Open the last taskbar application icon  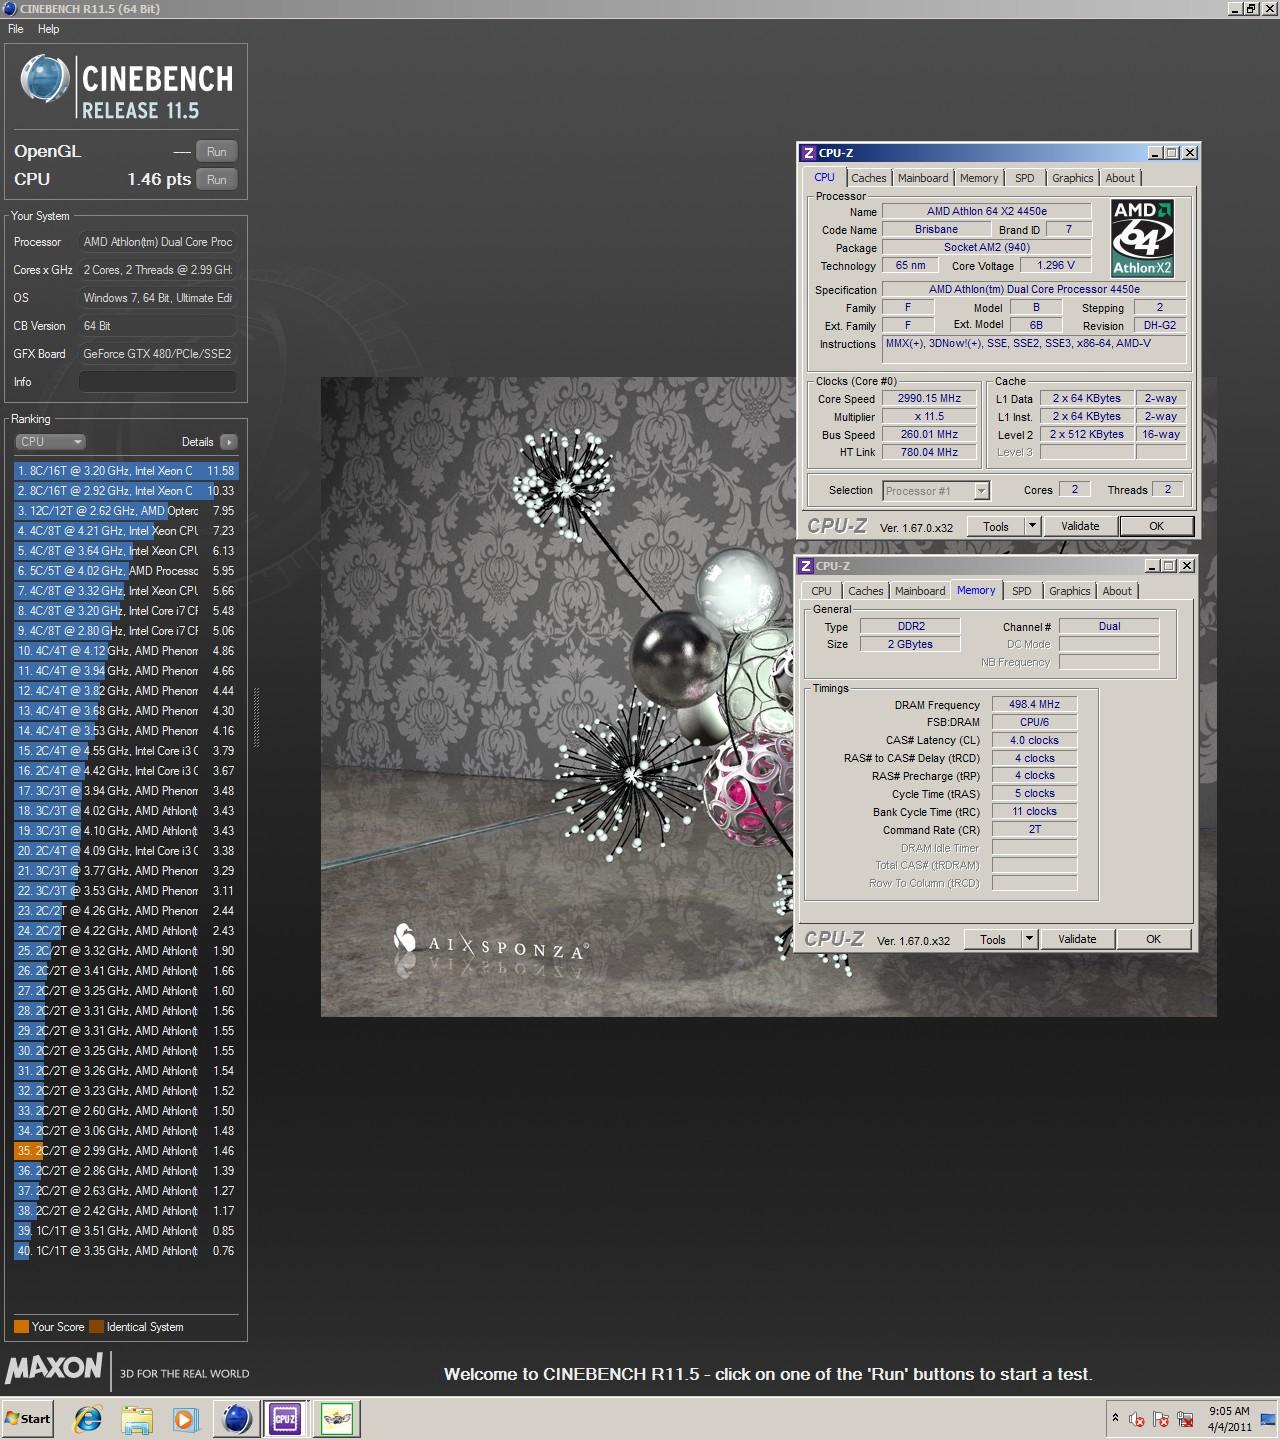point(337,1419)
